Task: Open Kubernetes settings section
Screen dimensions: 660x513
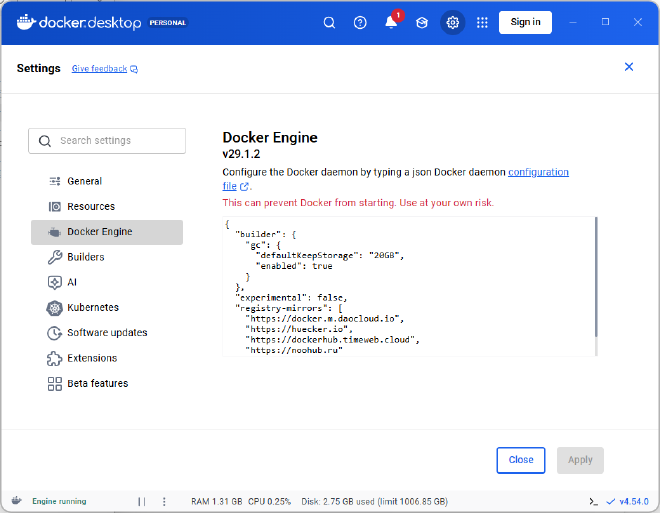Action: coord(92,307)
